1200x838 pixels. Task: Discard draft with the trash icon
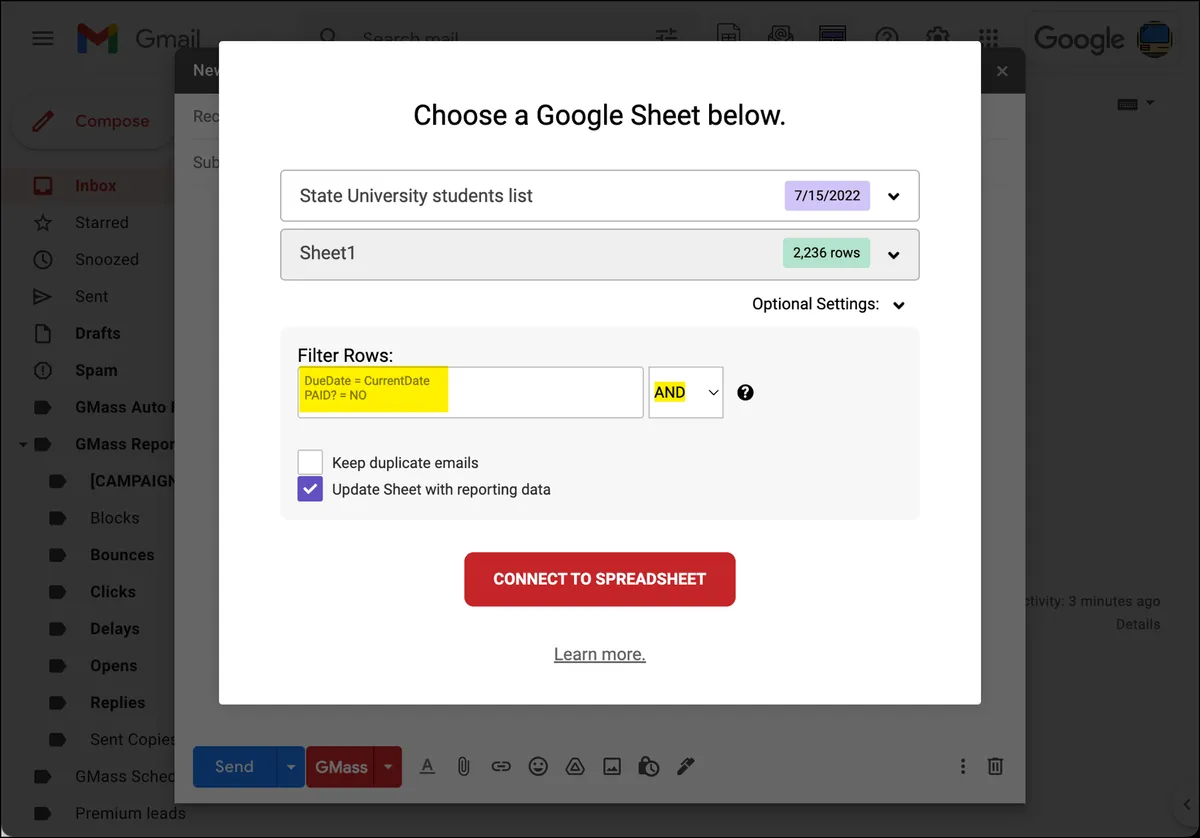click(x=996, y=766)
